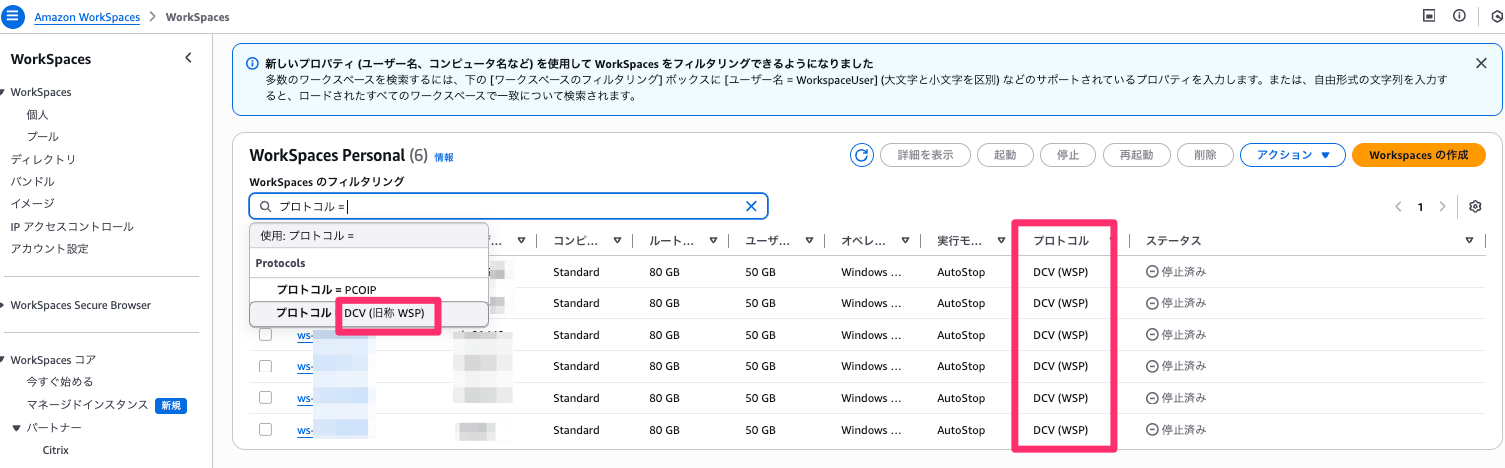
Task: Choose the 使用: プロトコル = suggestion
Action: (368, 235)
